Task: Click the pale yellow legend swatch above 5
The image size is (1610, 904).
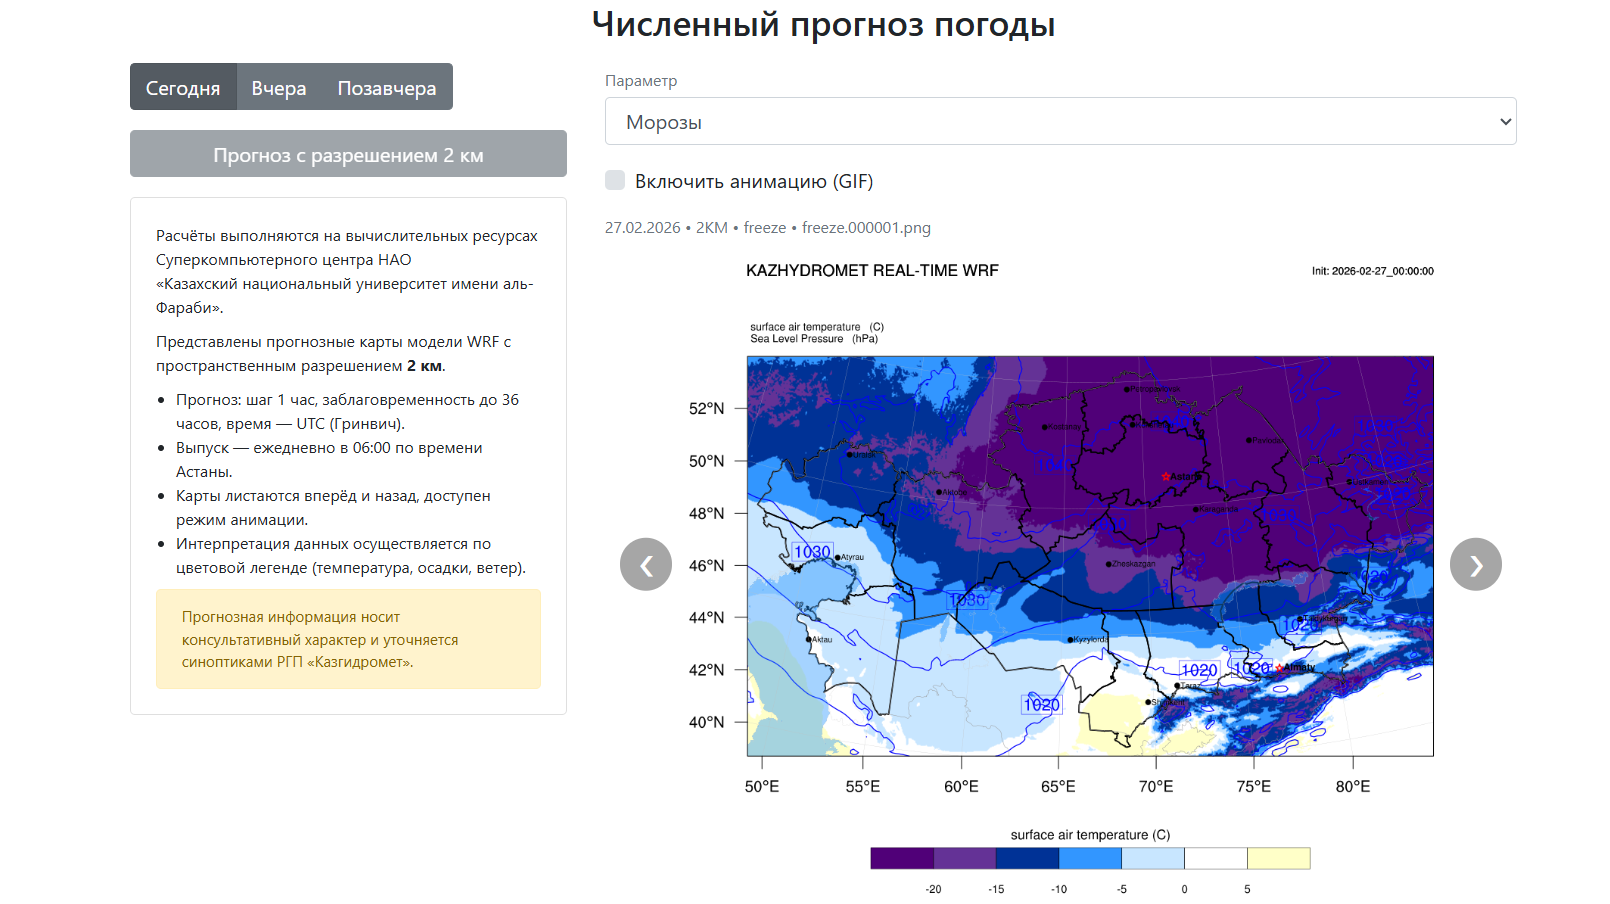Action: 1278,858
